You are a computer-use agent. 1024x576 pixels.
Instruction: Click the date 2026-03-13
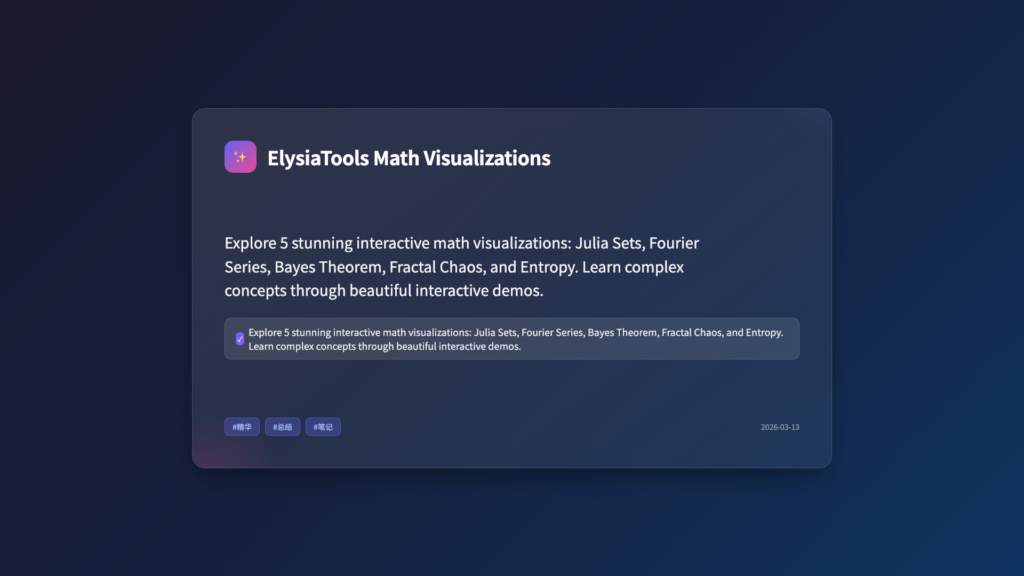[780, 427]
